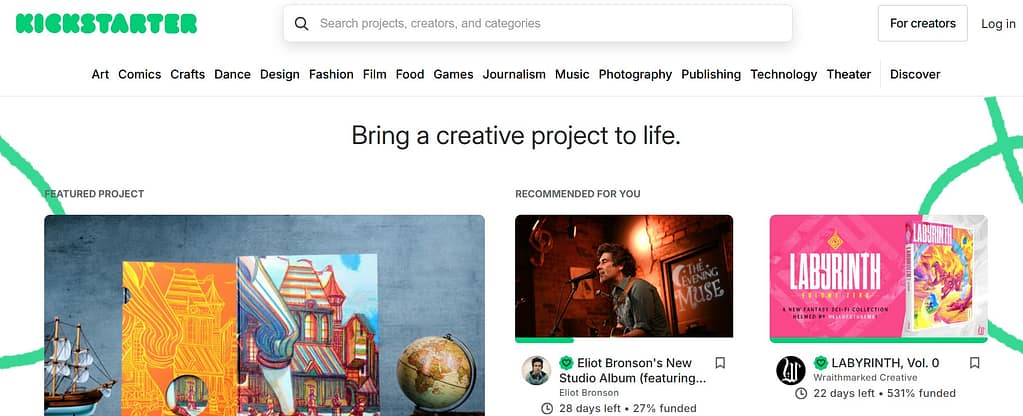Click the search magnifier icon
This screenshot has width=1023, height=416.
301,23
